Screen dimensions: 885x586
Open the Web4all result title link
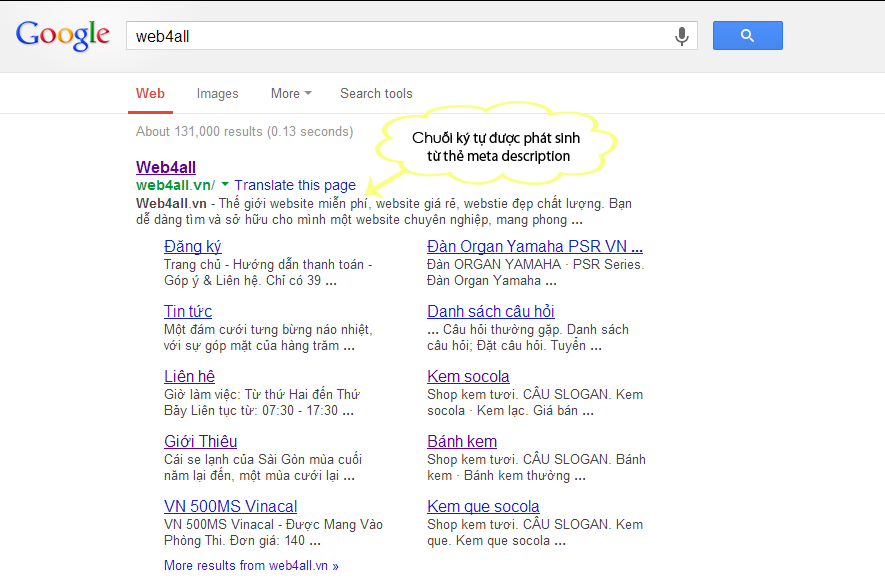coord(166,167)
